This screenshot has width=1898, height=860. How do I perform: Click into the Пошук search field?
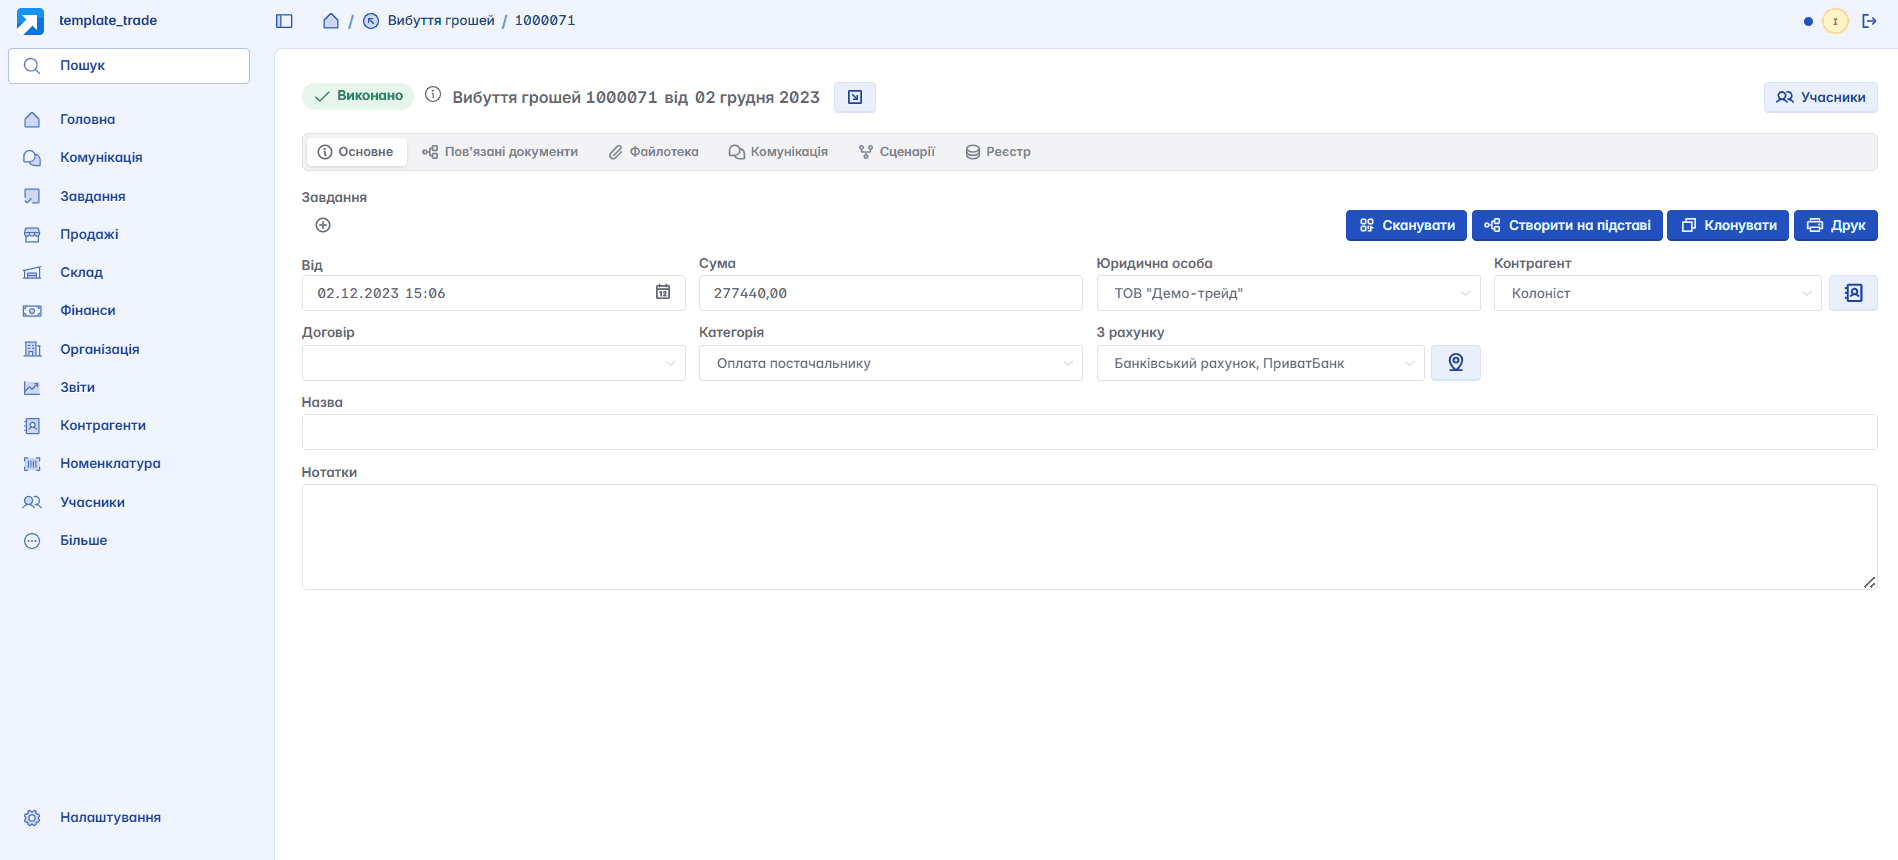[x=129, y=66]
